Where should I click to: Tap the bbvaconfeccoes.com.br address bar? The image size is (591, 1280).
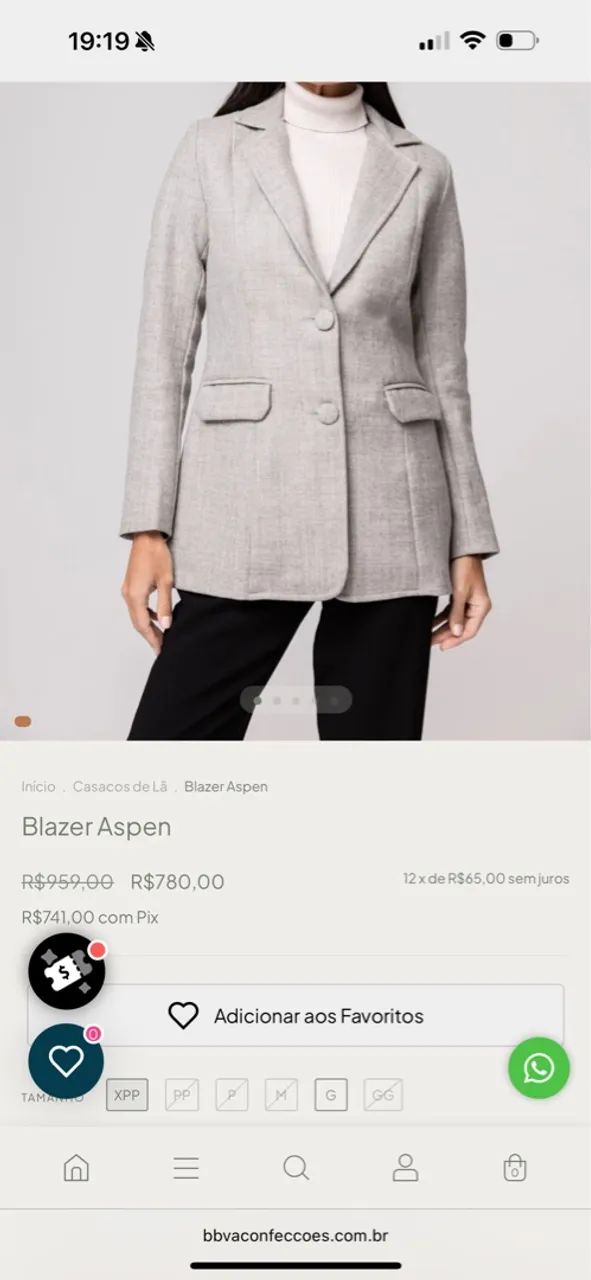[x=295, y=1236]
